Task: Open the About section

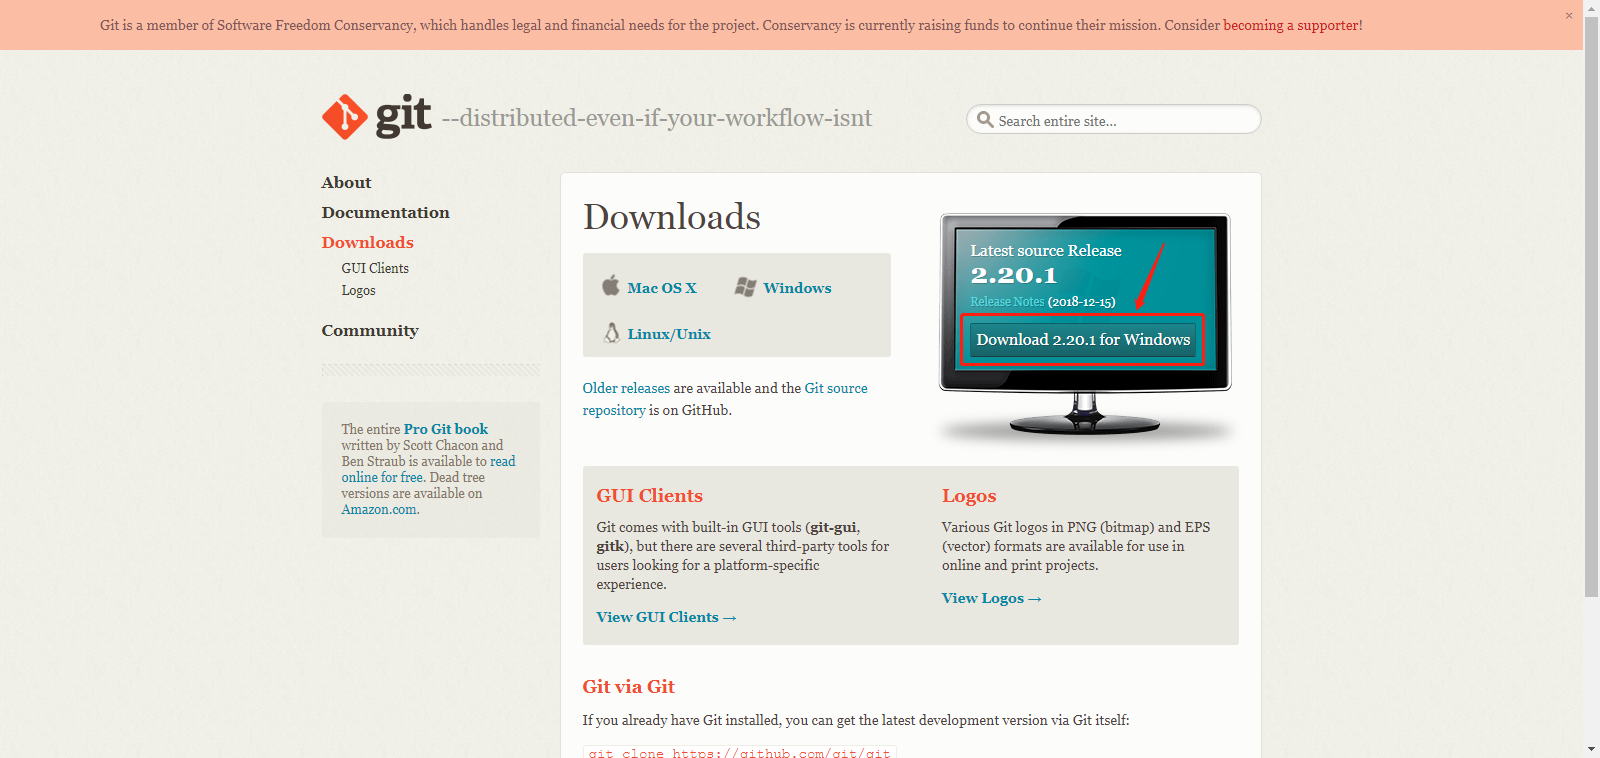Action: pos(346,182)
